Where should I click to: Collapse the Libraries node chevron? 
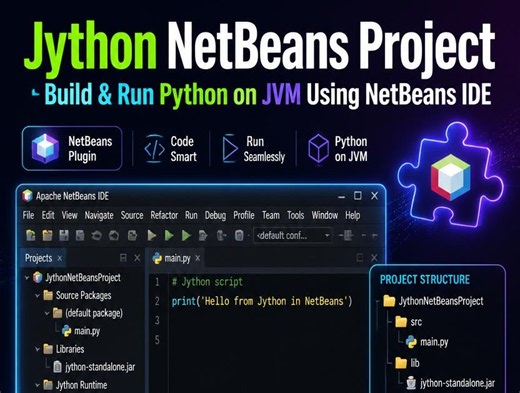[x=38, y=349]
